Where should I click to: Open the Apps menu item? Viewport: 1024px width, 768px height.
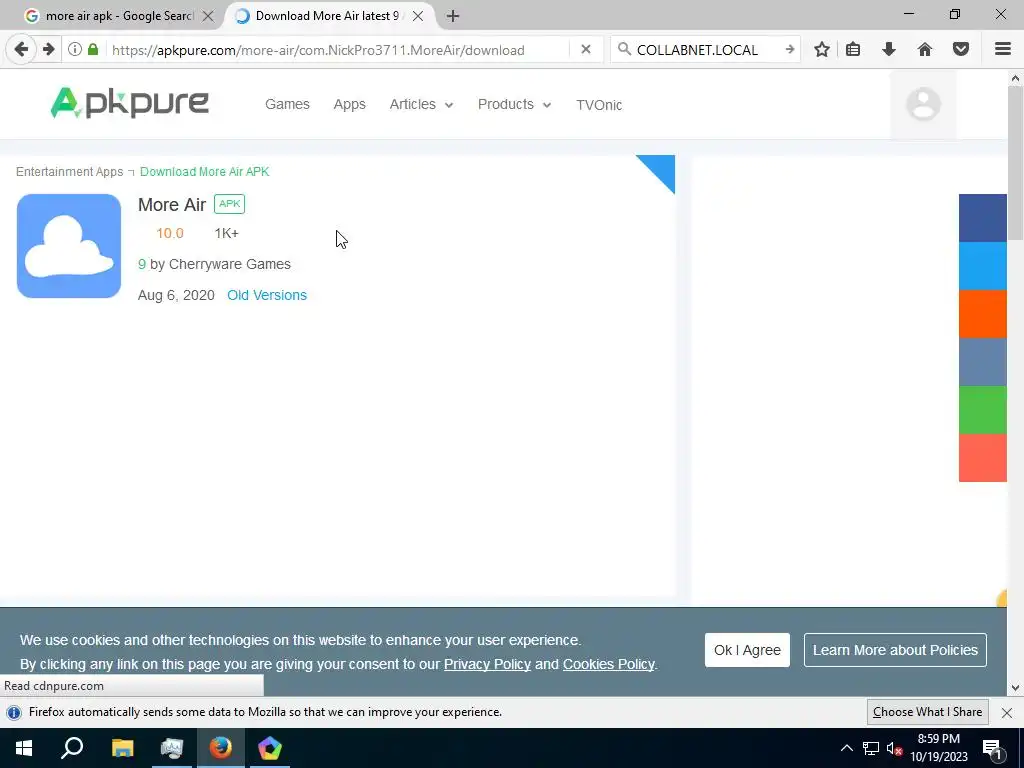349,104
